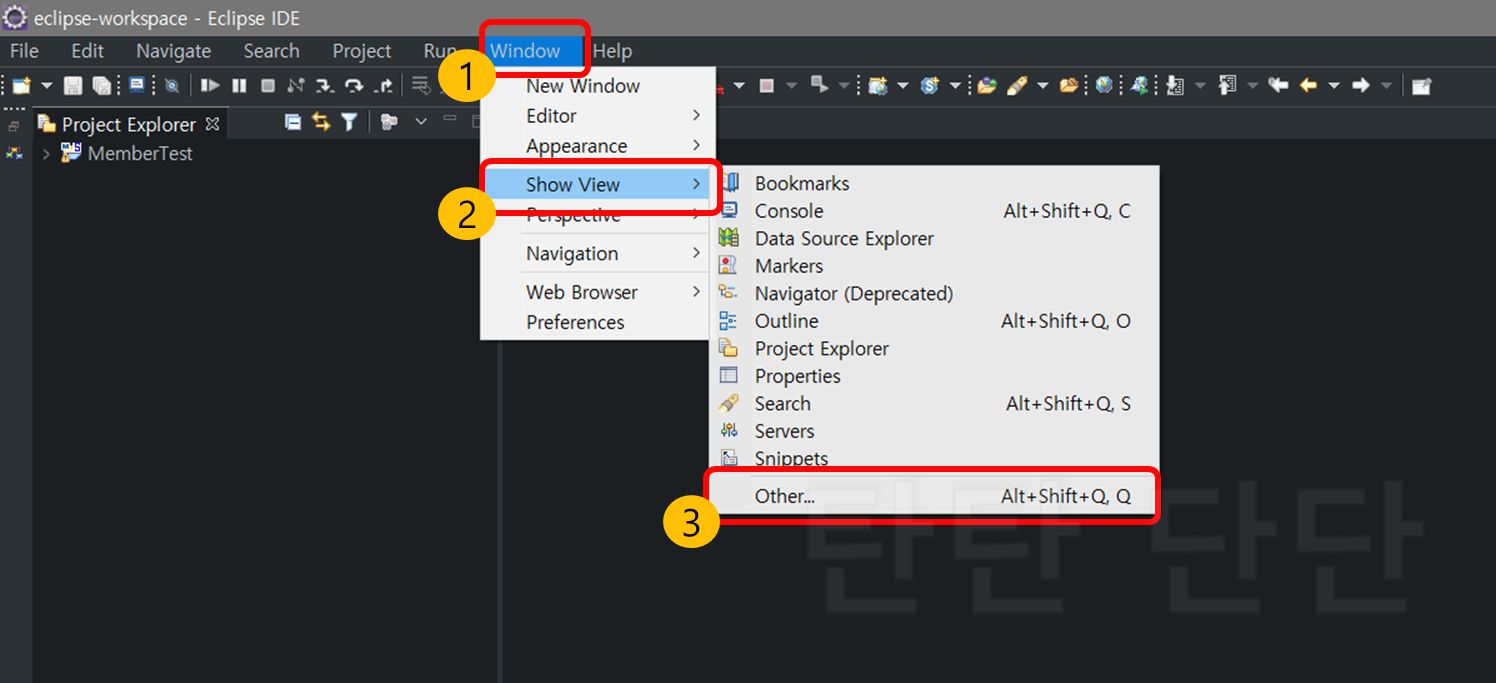Show the Properties view

[935, 376]
